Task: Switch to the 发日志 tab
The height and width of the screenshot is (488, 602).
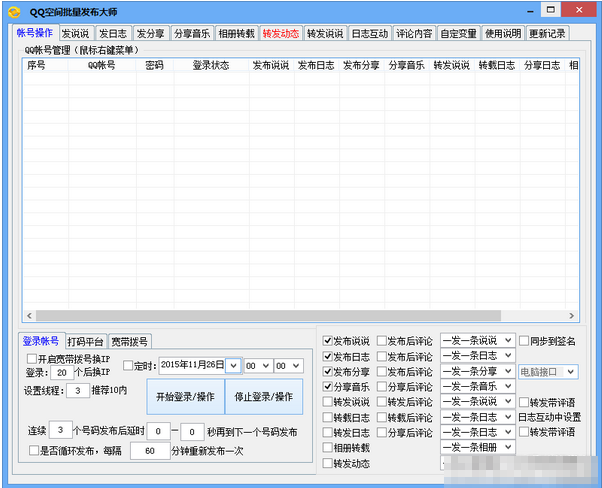Action: pos(113,33)
